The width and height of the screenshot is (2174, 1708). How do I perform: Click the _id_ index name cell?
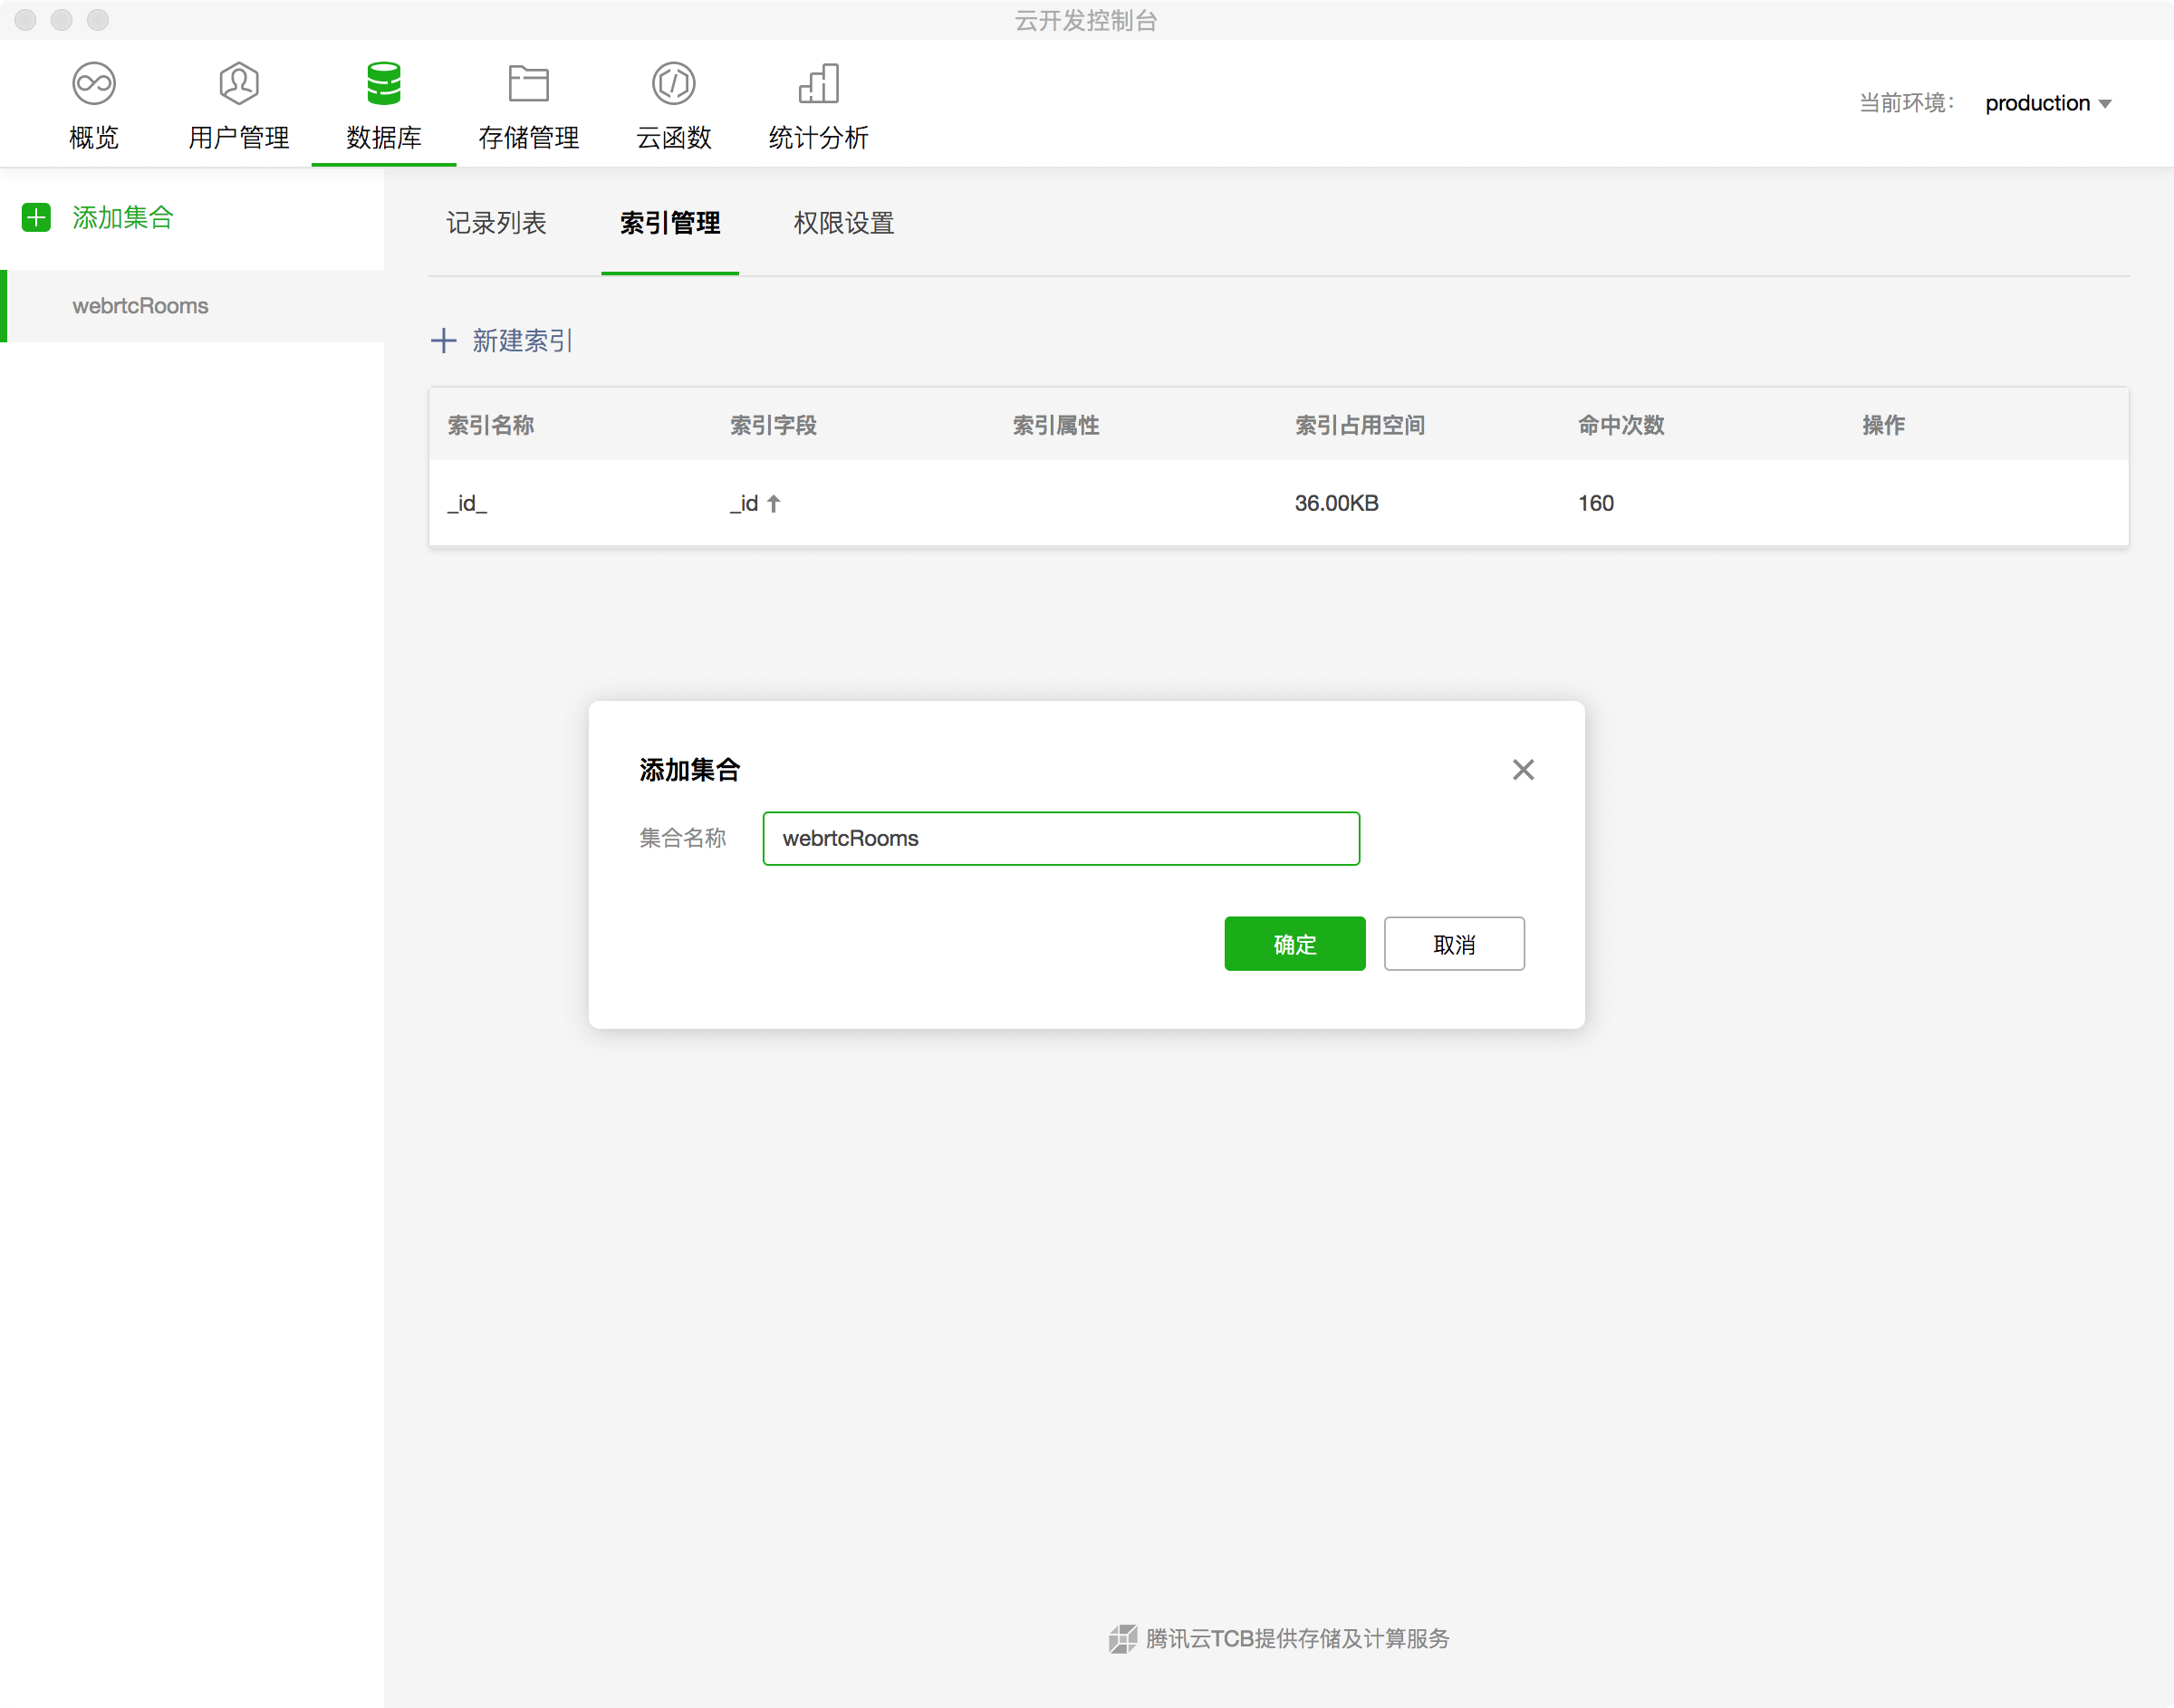pos(467,504)
